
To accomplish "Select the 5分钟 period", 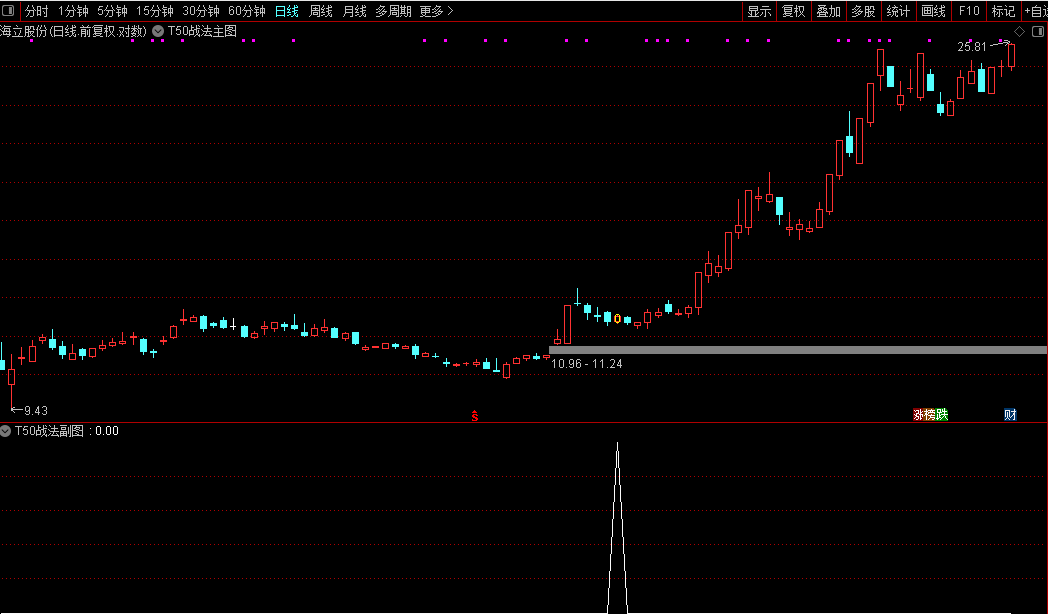I will 112,11.
